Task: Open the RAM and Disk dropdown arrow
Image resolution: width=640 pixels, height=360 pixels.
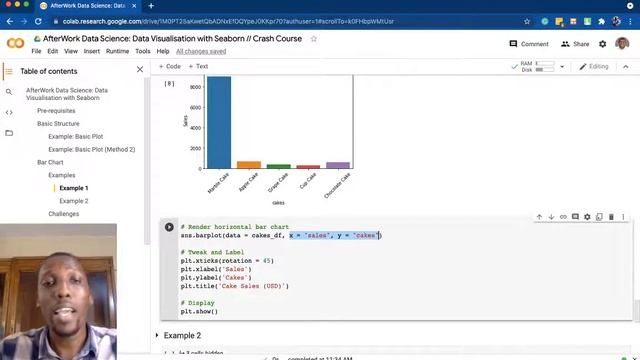Action: [562, 67]
